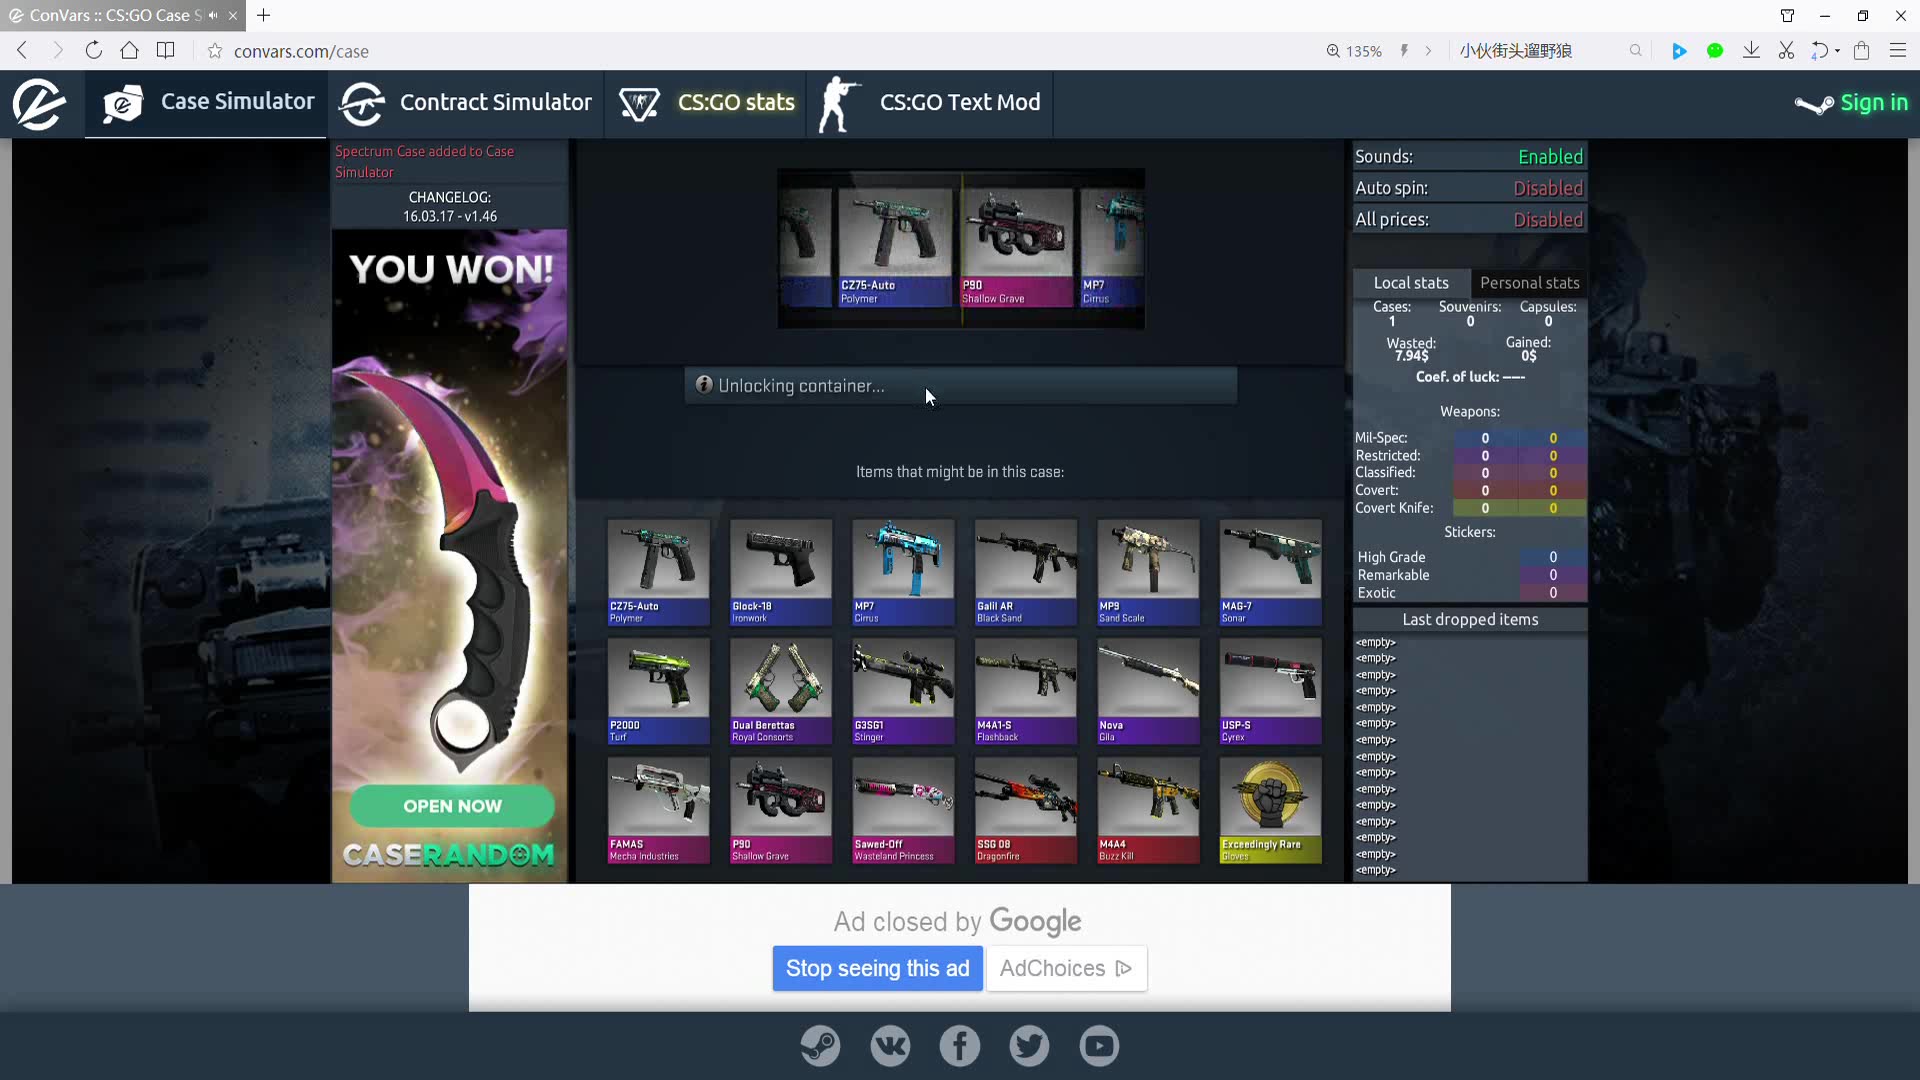
Task: Select the MAG-7 Sonar item
Action: [1271, 572]
